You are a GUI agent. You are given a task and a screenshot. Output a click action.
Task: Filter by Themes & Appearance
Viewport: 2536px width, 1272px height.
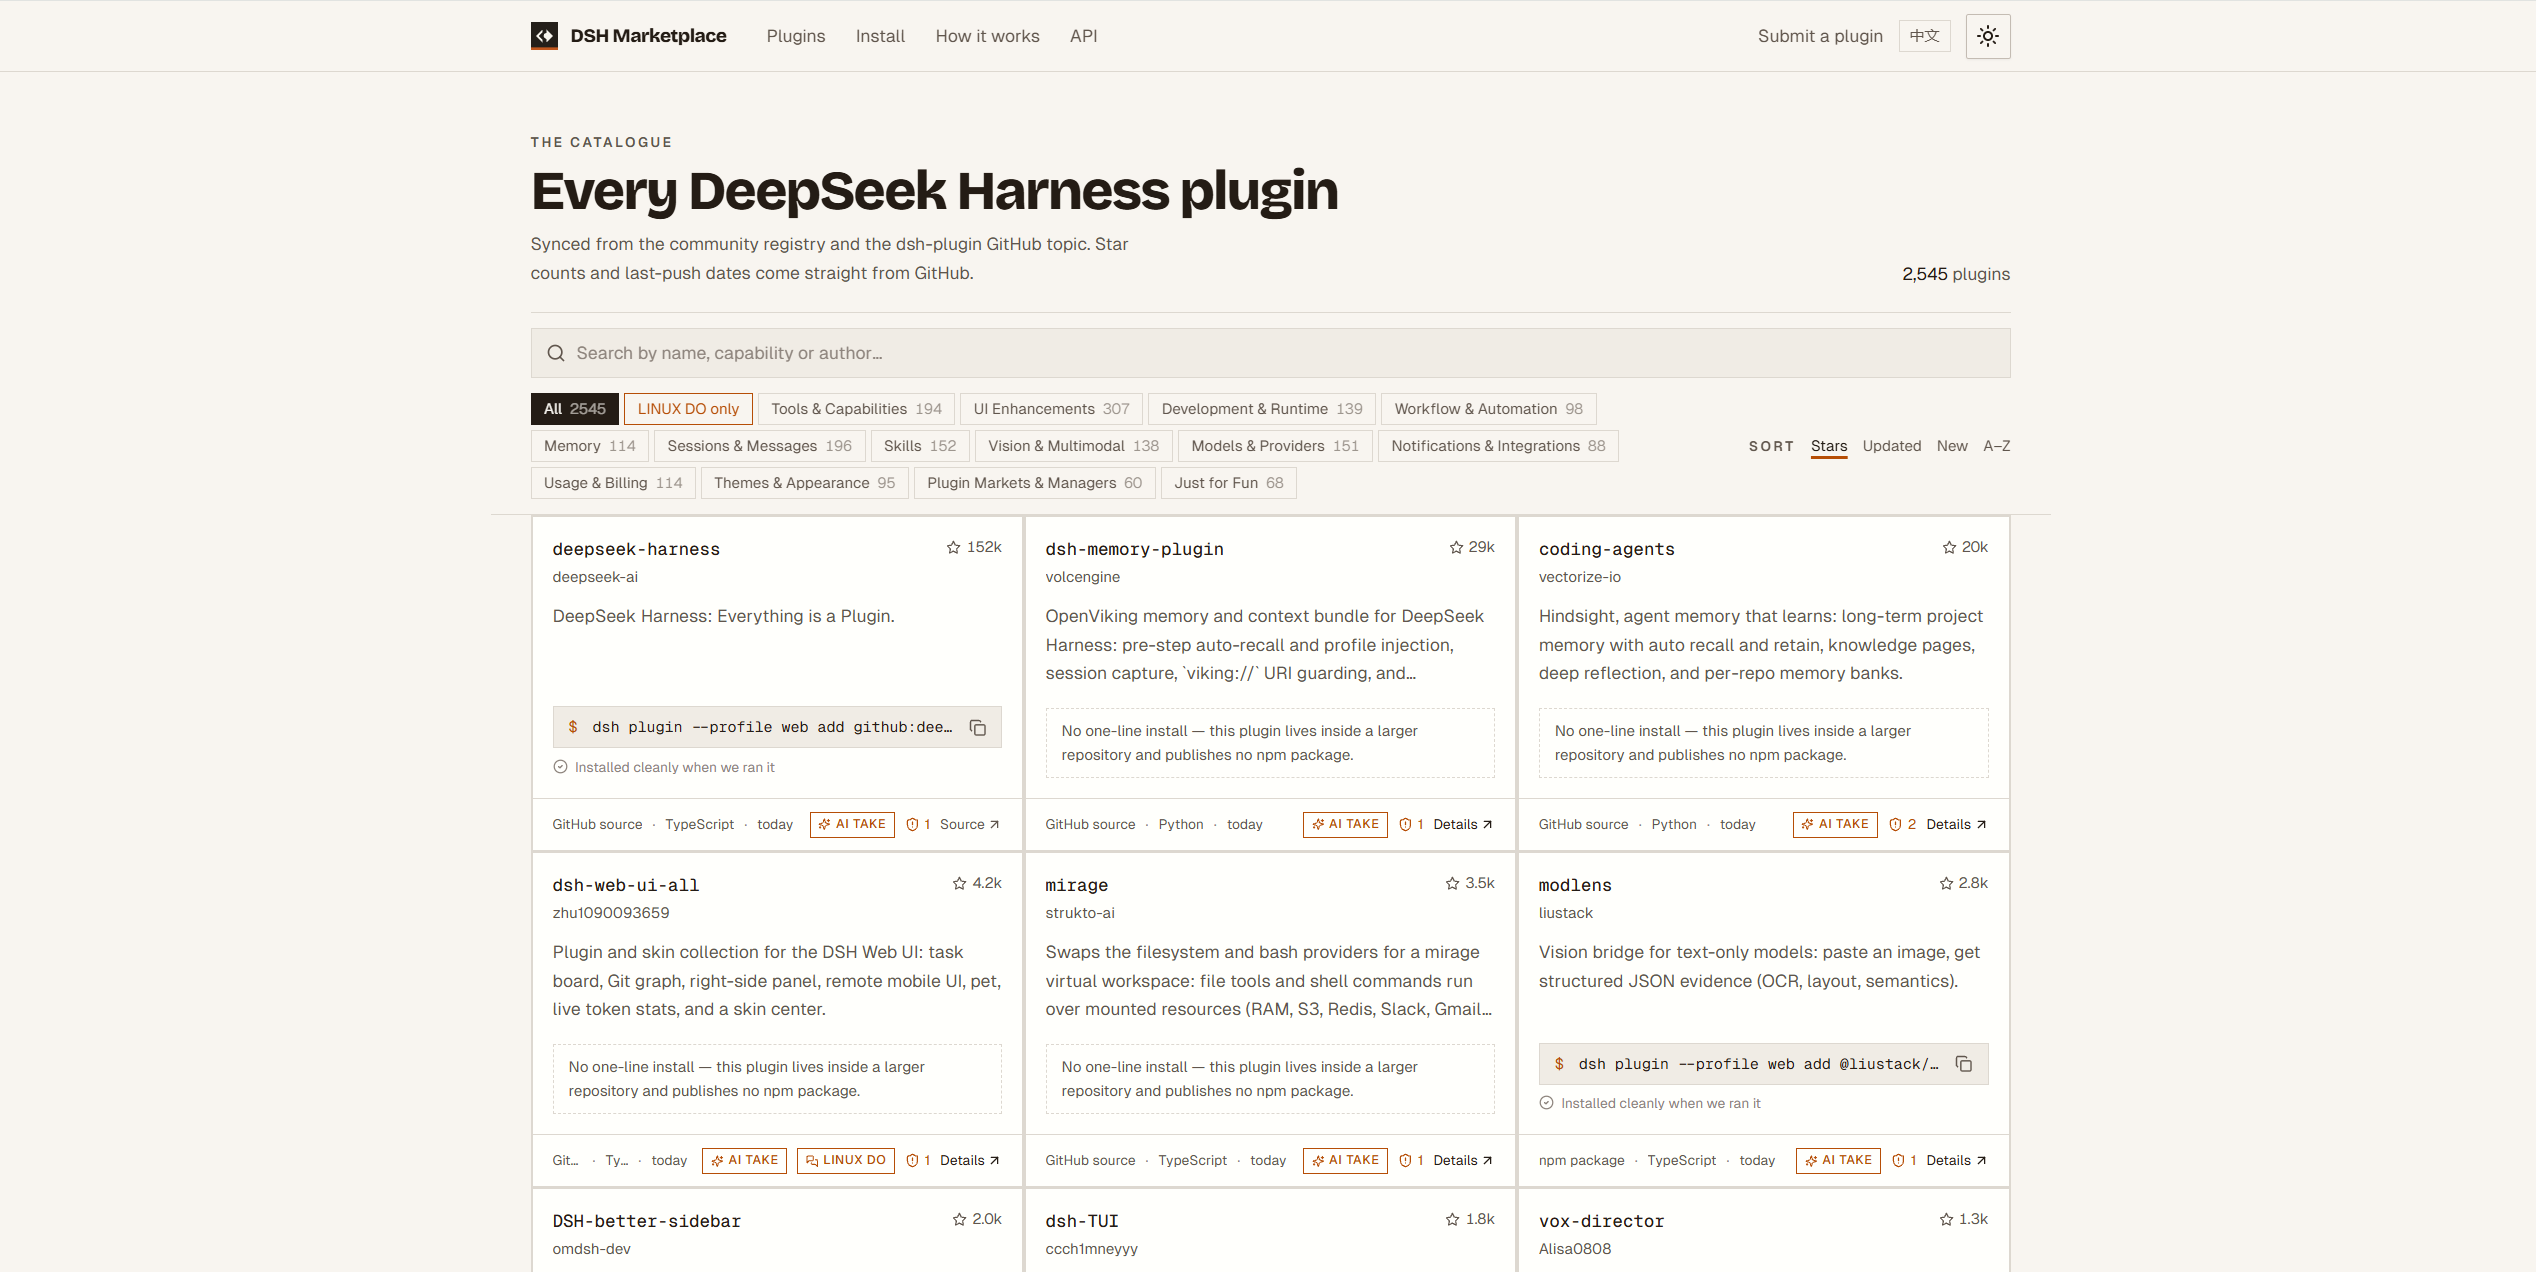pyautogui.click(x=804, y=483)
